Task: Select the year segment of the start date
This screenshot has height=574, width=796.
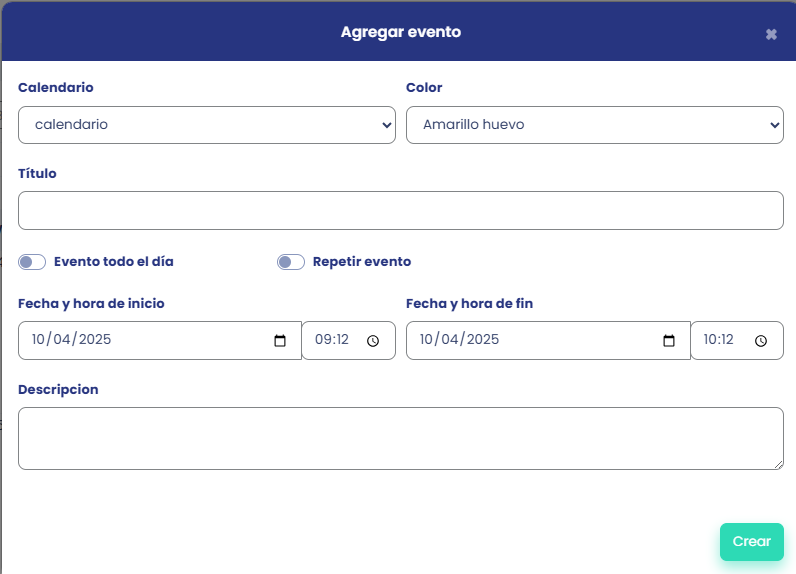Action: 95,340
